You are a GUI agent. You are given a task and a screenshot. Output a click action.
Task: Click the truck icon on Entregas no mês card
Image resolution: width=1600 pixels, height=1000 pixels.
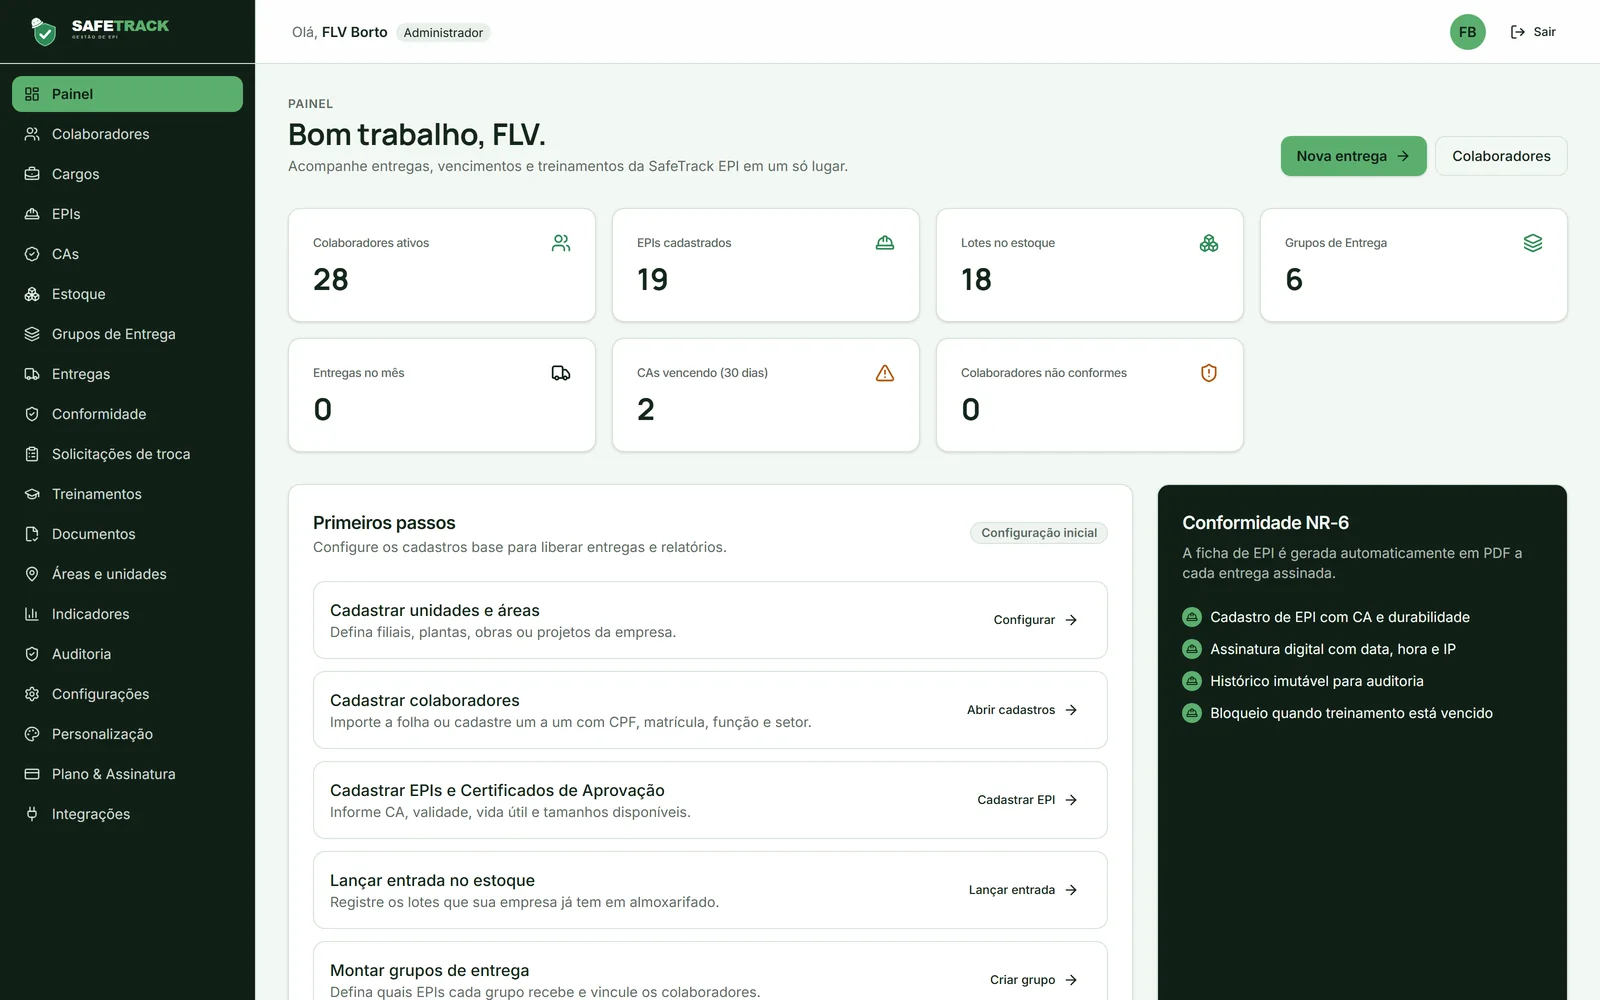pos(561,373)
